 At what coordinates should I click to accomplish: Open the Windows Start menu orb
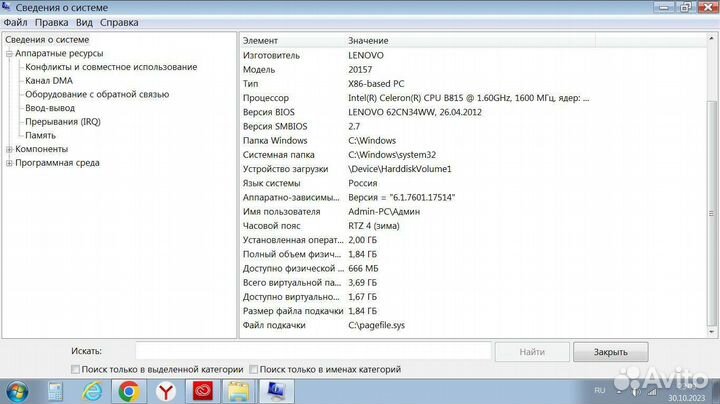click(17, 392)
